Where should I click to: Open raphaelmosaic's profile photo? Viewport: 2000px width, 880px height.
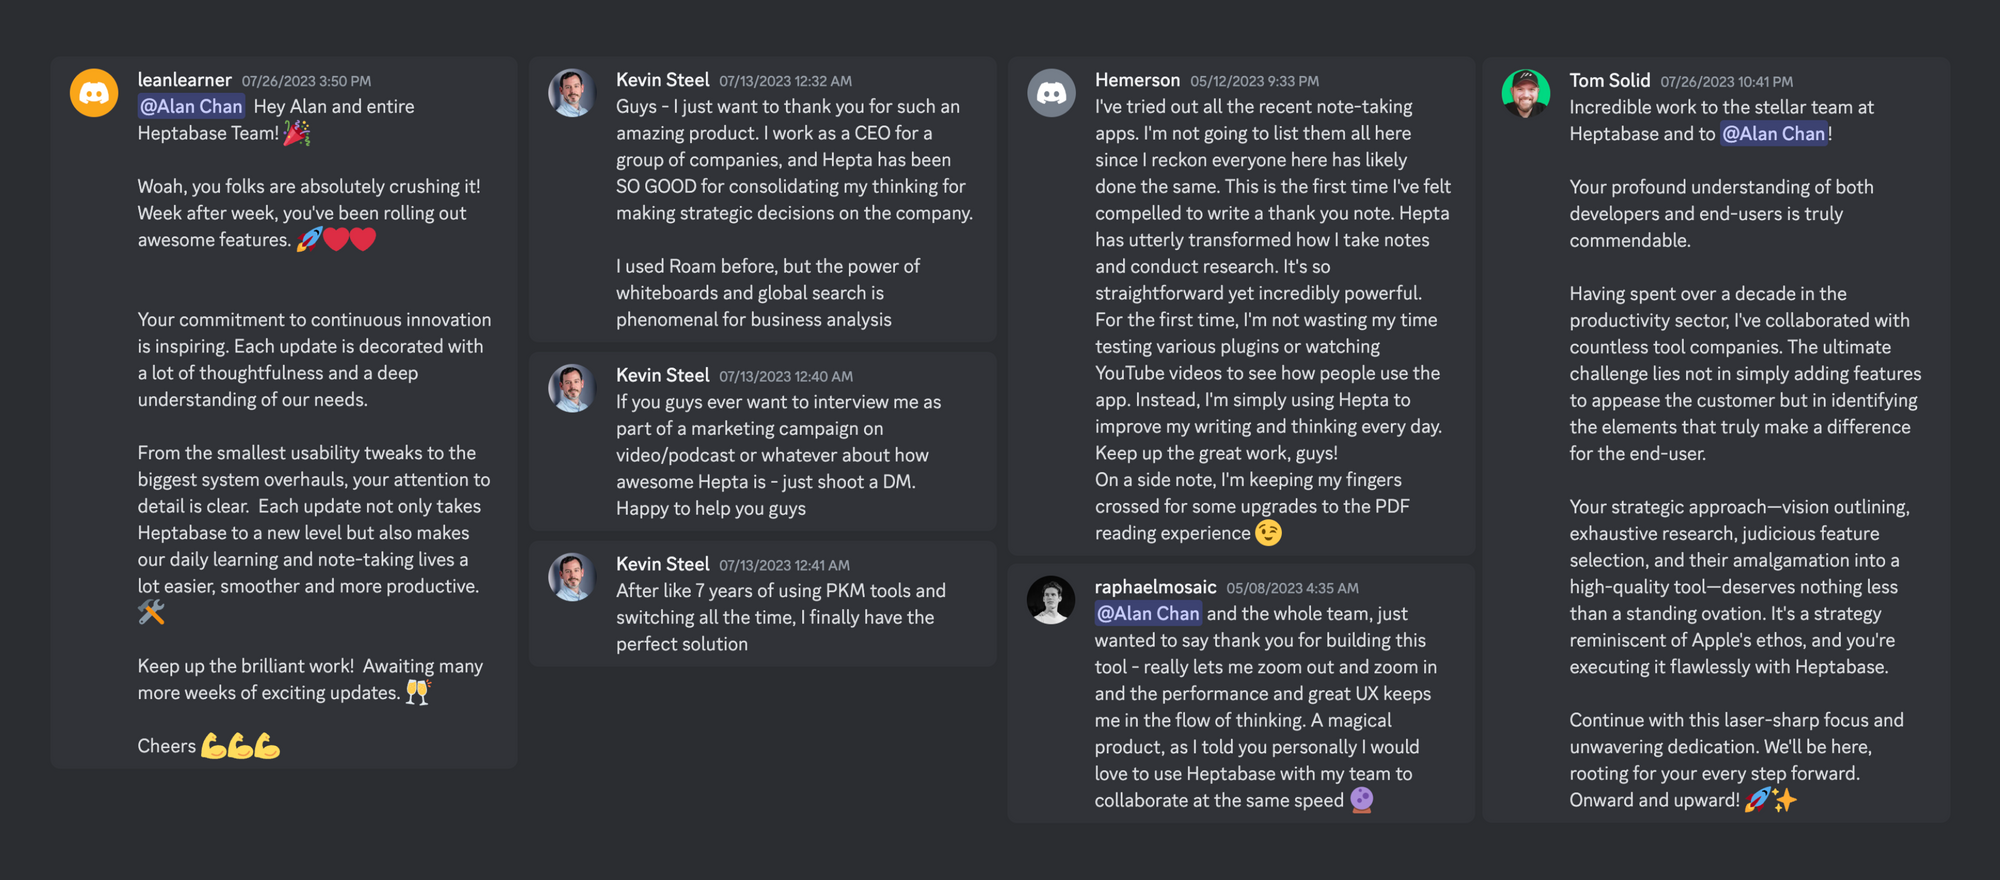[x=1051, y=600]
